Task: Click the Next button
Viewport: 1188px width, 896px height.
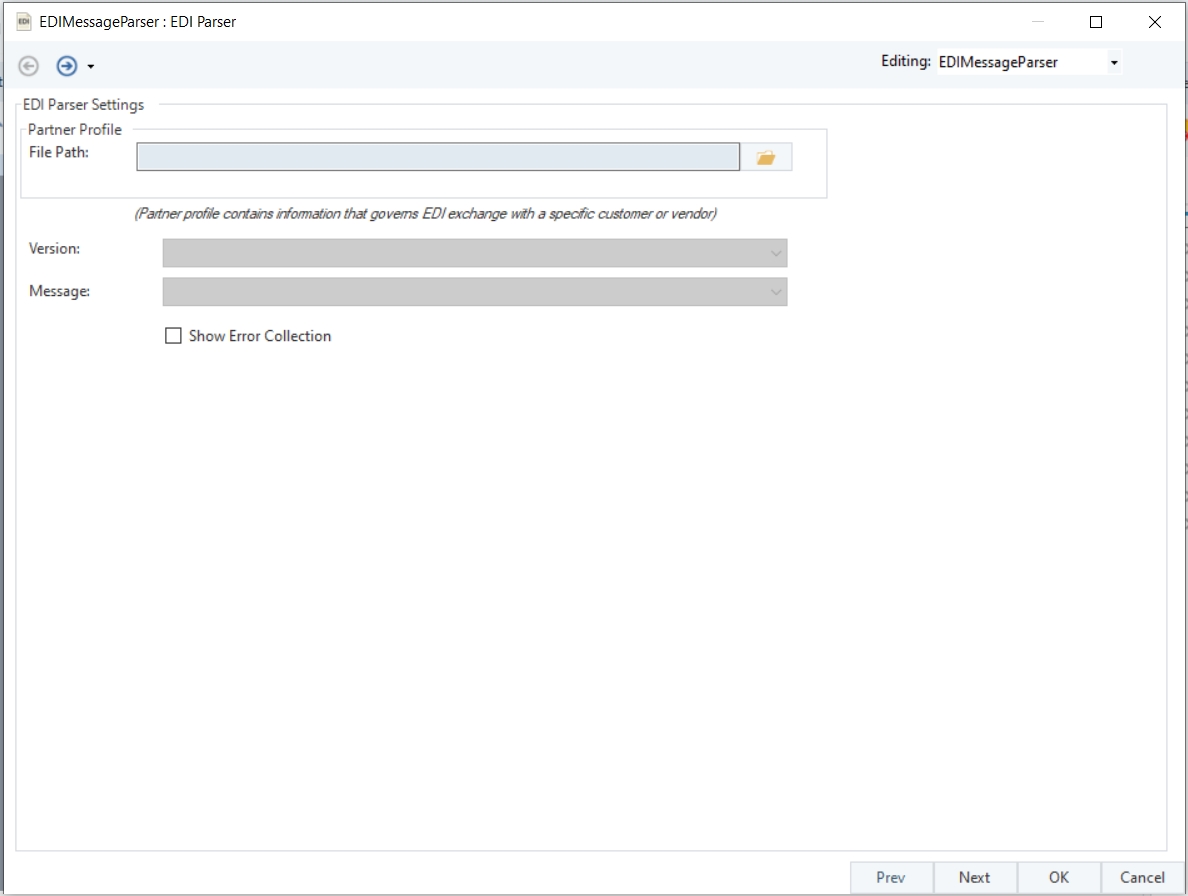Action: (x=974, y=877)
